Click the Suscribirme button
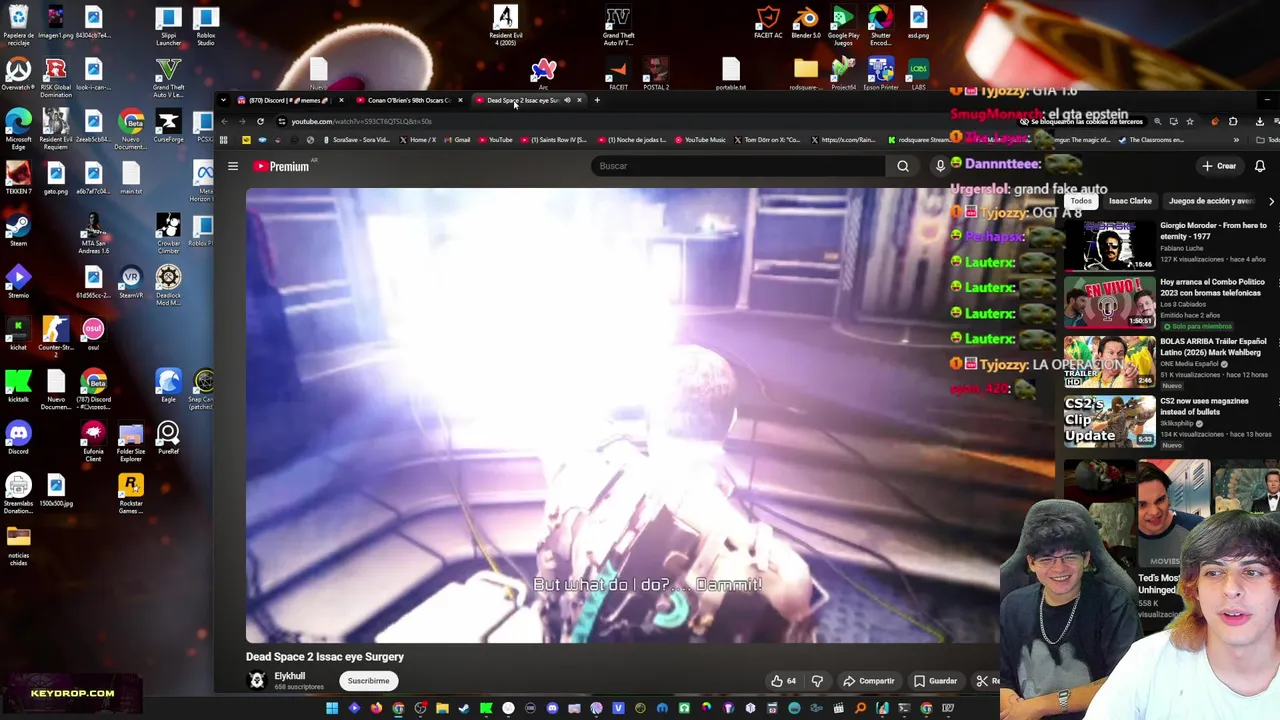1280x720 pixels. point(368,681)
